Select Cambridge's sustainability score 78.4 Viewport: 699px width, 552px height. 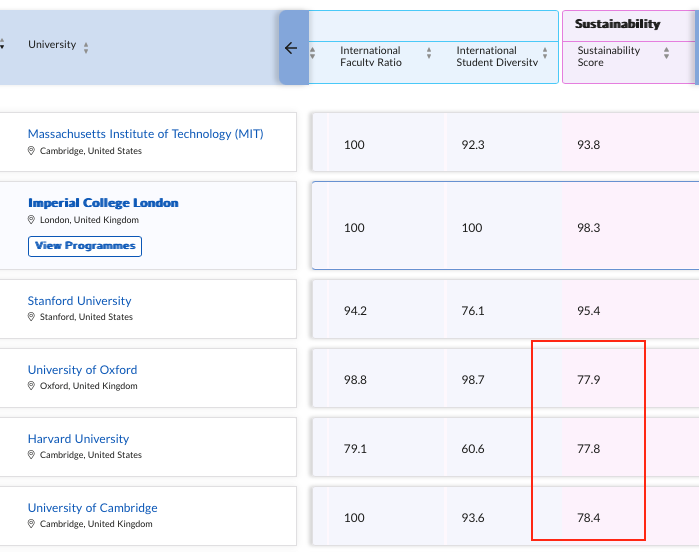coord(588,518)
